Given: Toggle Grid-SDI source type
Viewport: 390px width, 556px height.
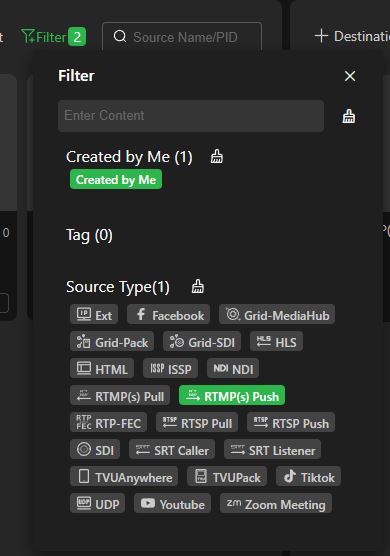Looking at the screenshot, I should [x=202, y=341].
